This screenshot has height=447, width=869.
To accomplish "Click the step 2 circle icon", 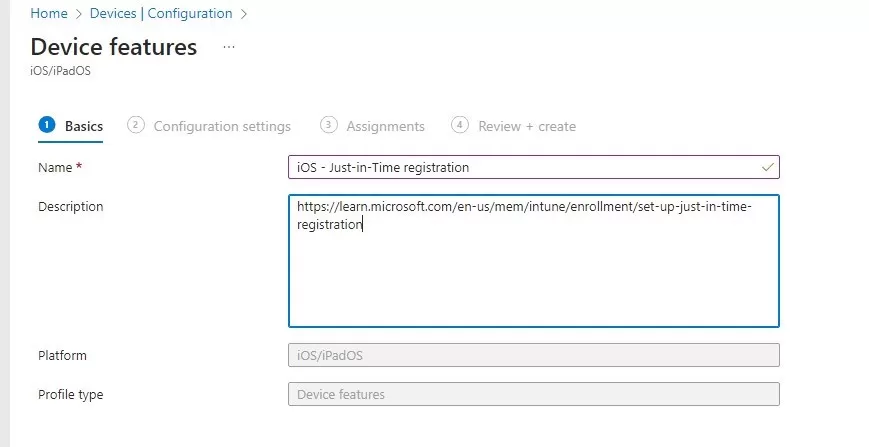I will point(136,125).
